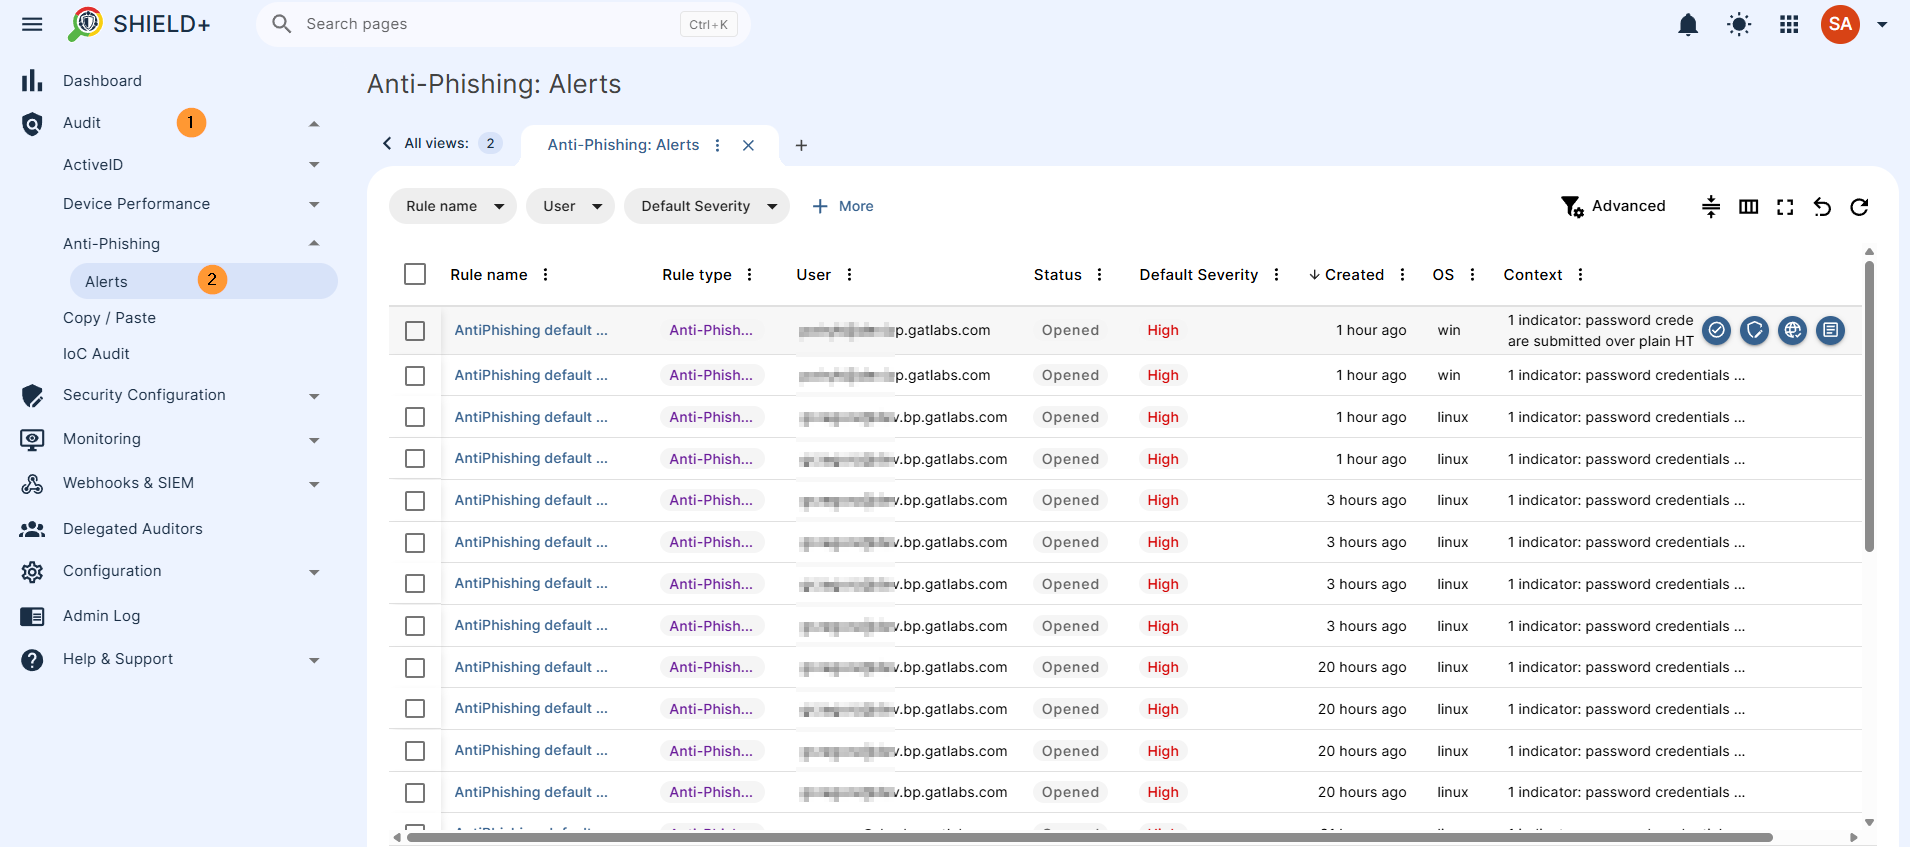1910x847 pixels.
Task: Reset the table view with undo icon
Action: (x=1822, y=207)
